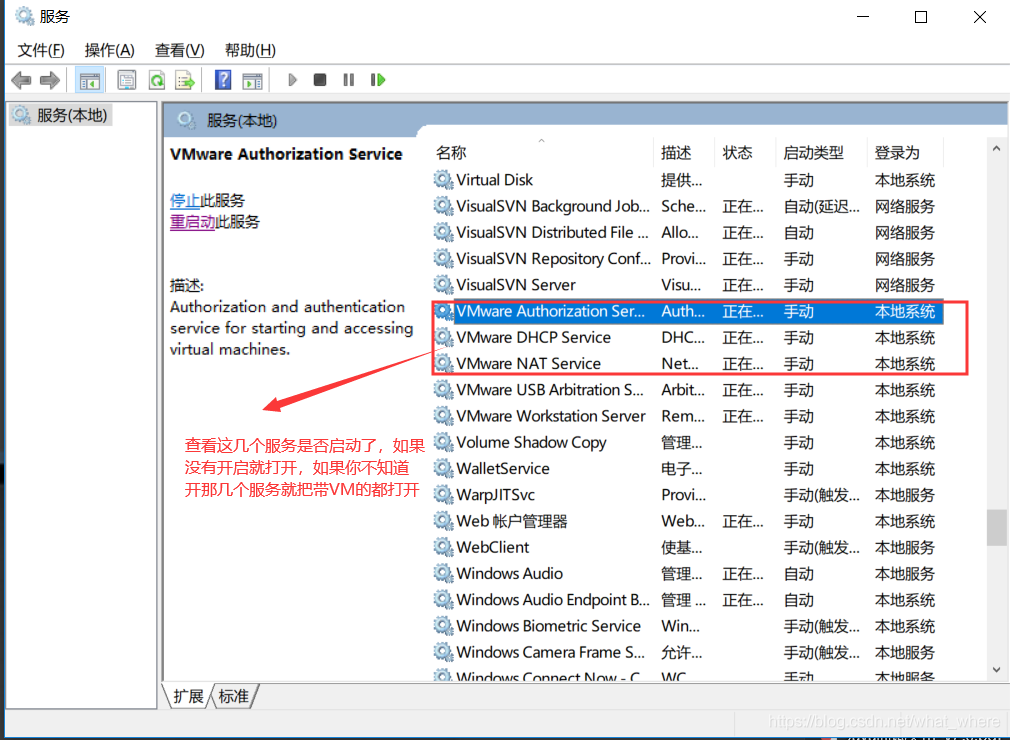Open the 查看(V) menu

[179, 50]
